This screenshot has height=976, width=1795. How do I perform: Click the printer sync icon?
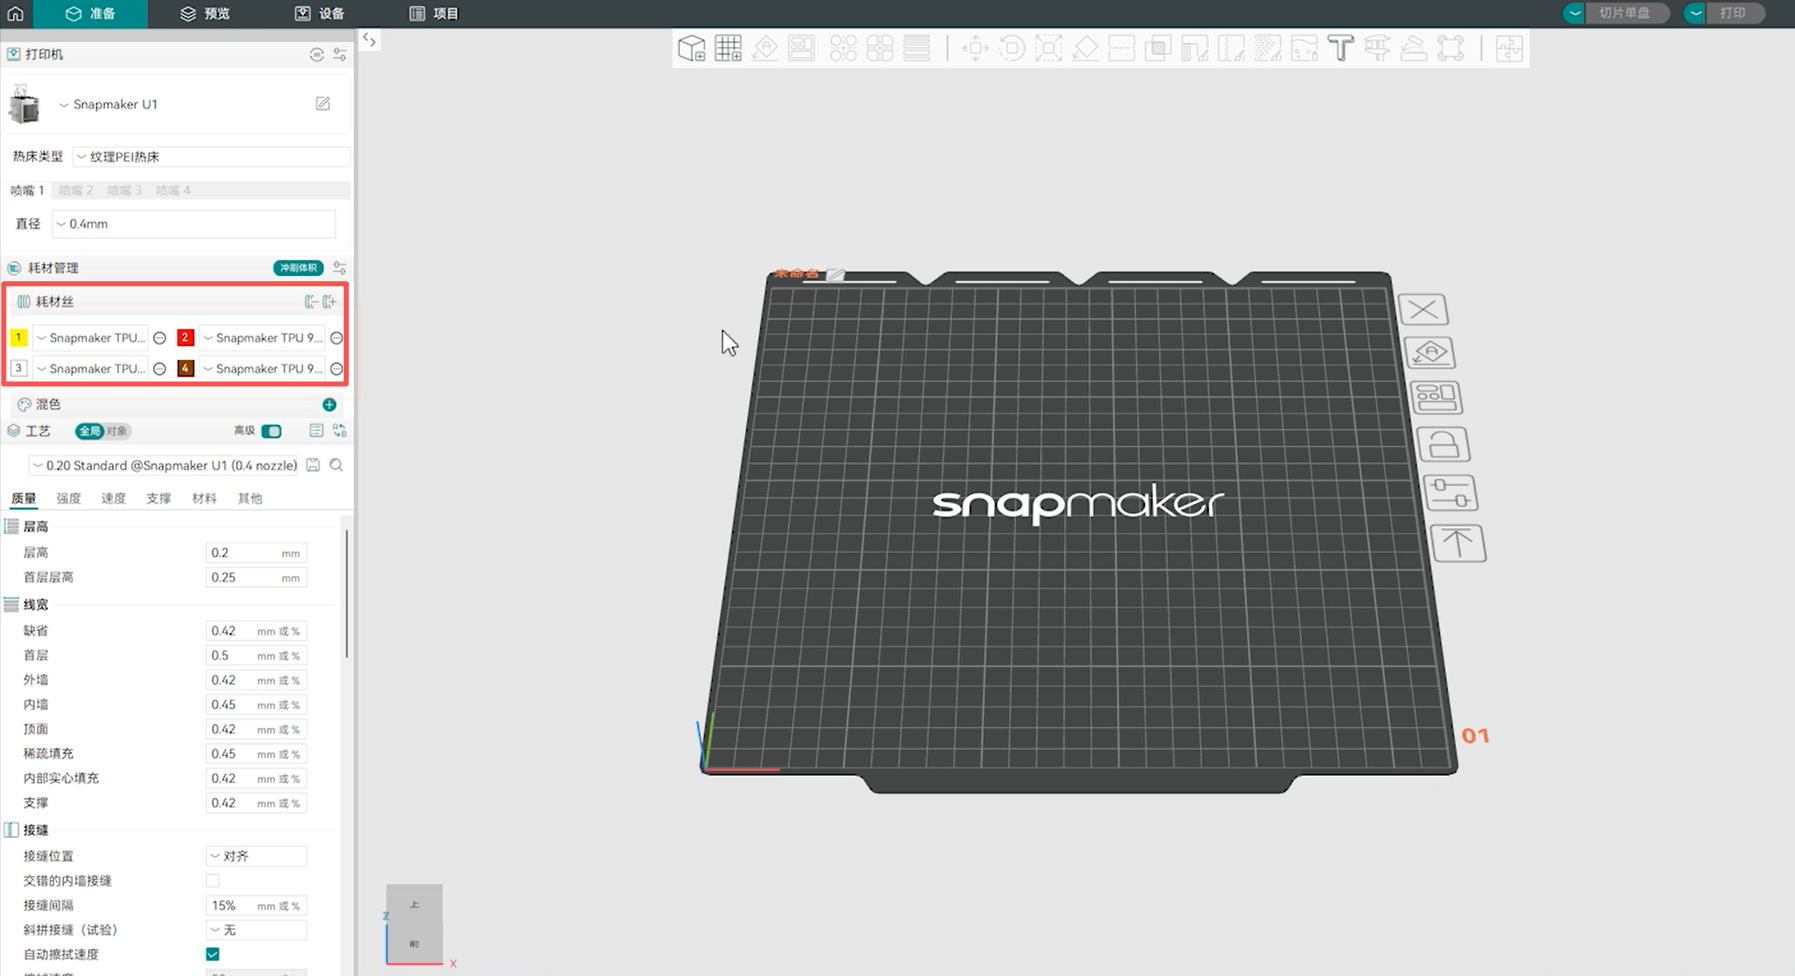[317, 55]
